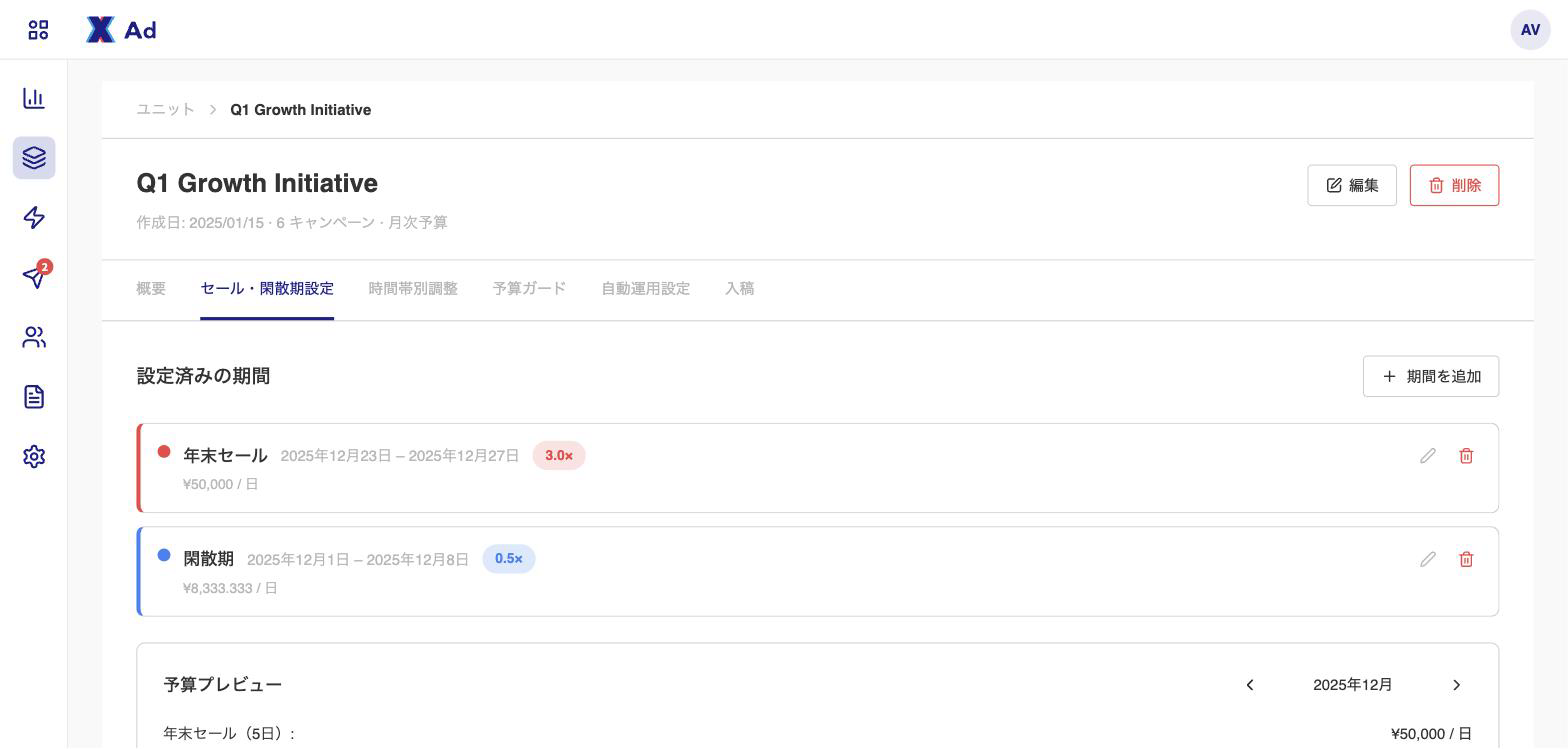Open the 自動運用設定 tab
The width and height of the screenshot is (1568, 749).
[x=646, y=289]
